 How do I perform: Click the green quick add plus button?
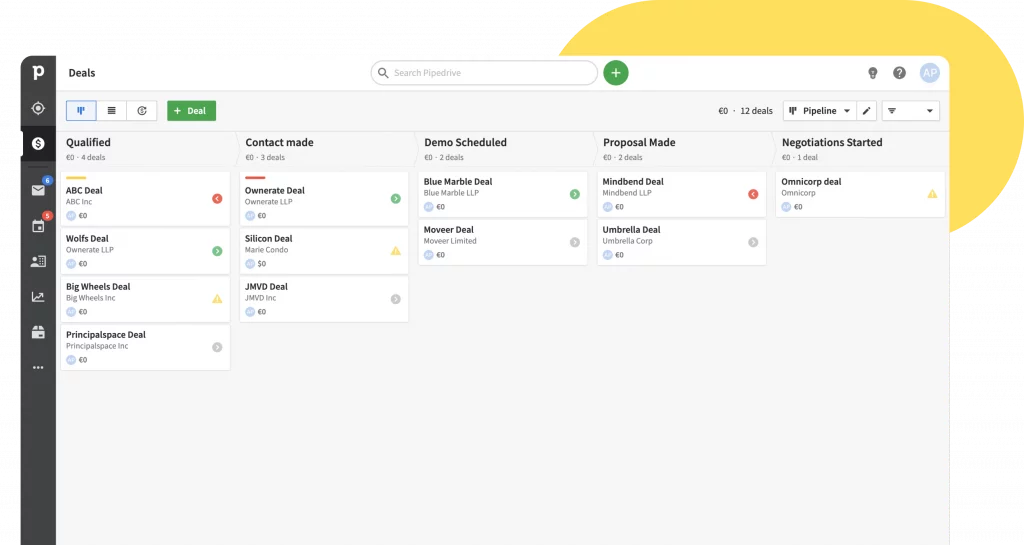(x=615, y=72)
